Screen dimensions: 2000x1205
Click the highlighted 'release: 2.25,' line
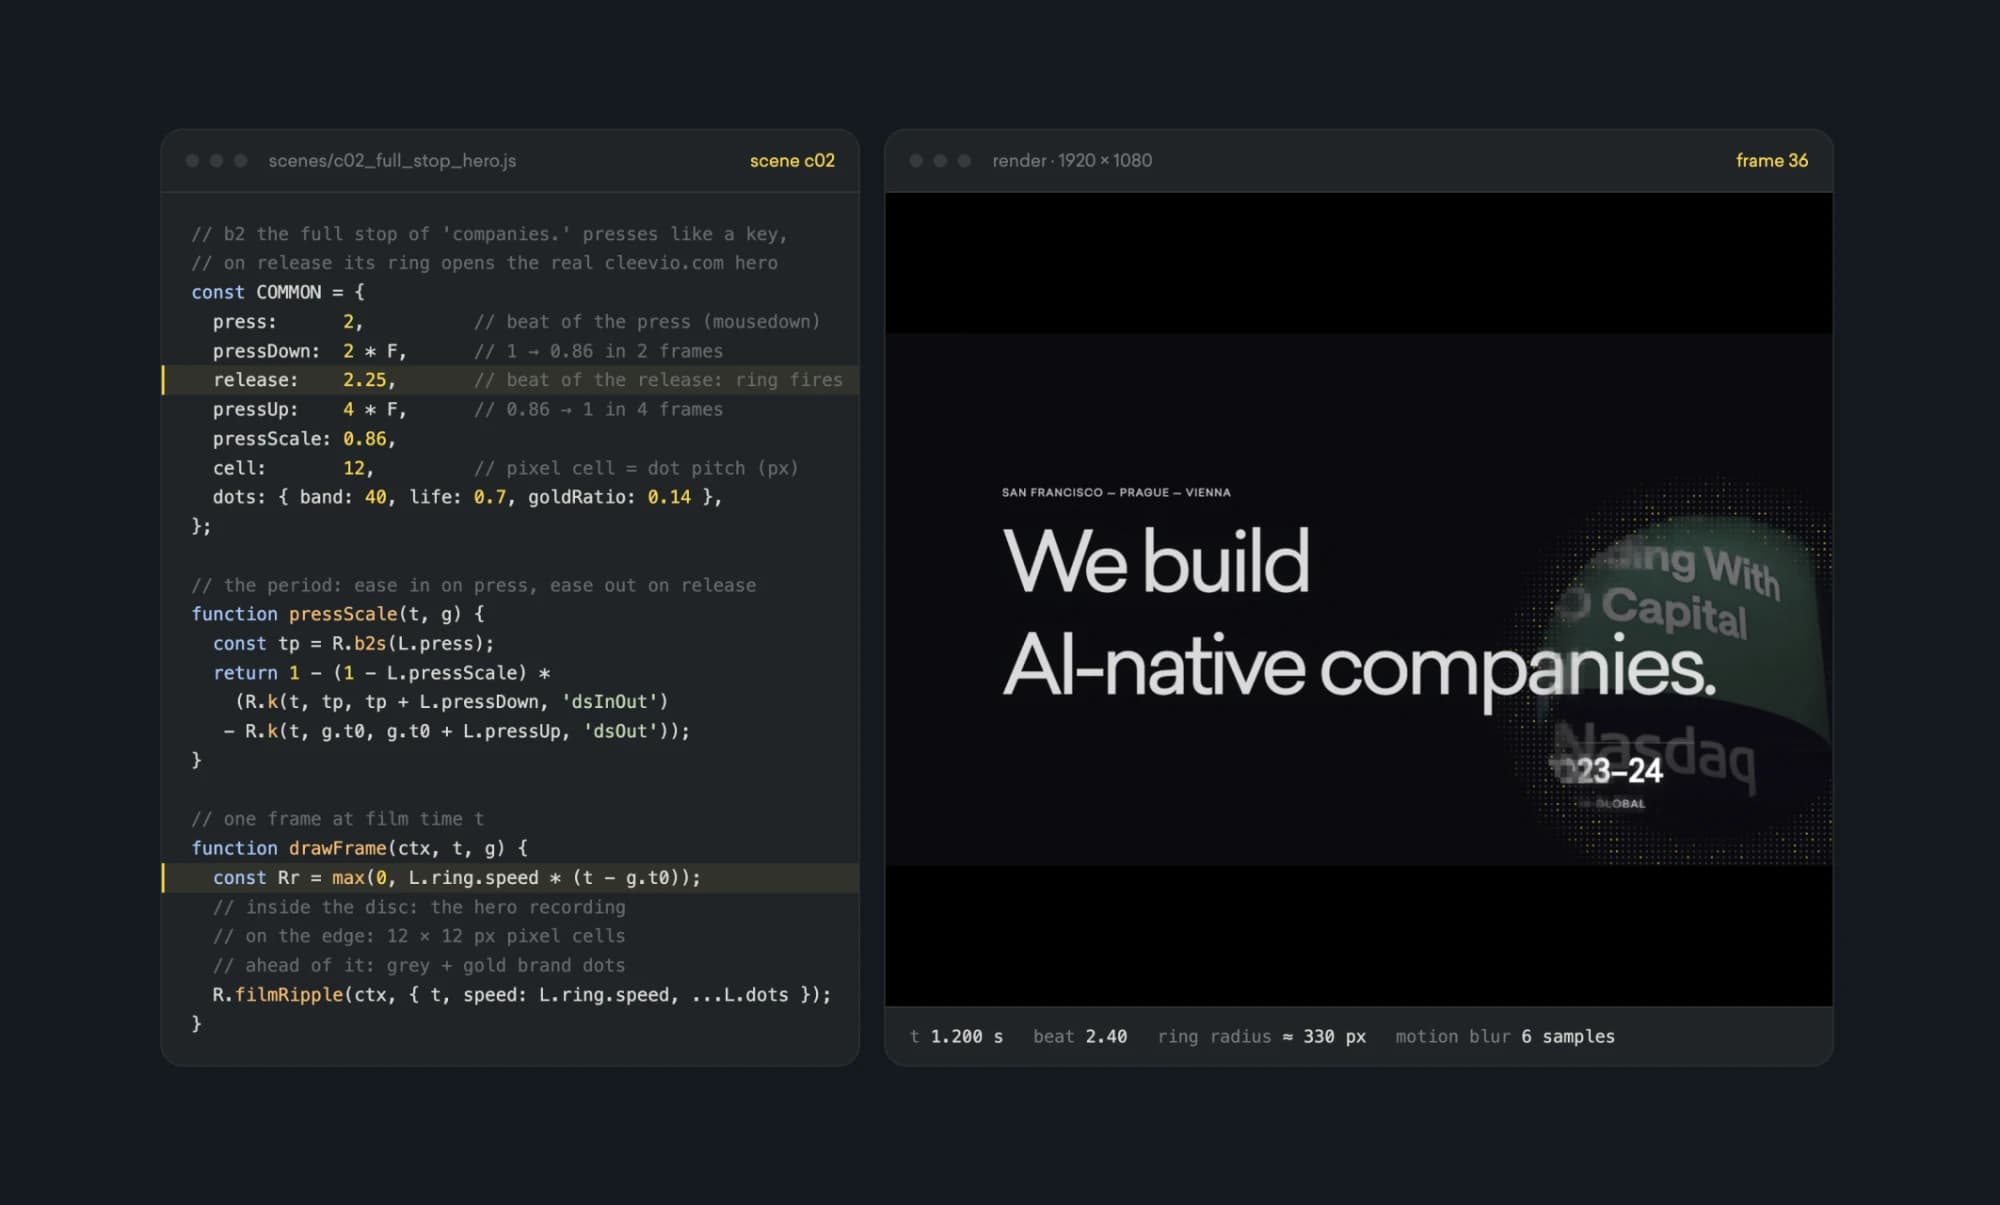pos(510,380)
